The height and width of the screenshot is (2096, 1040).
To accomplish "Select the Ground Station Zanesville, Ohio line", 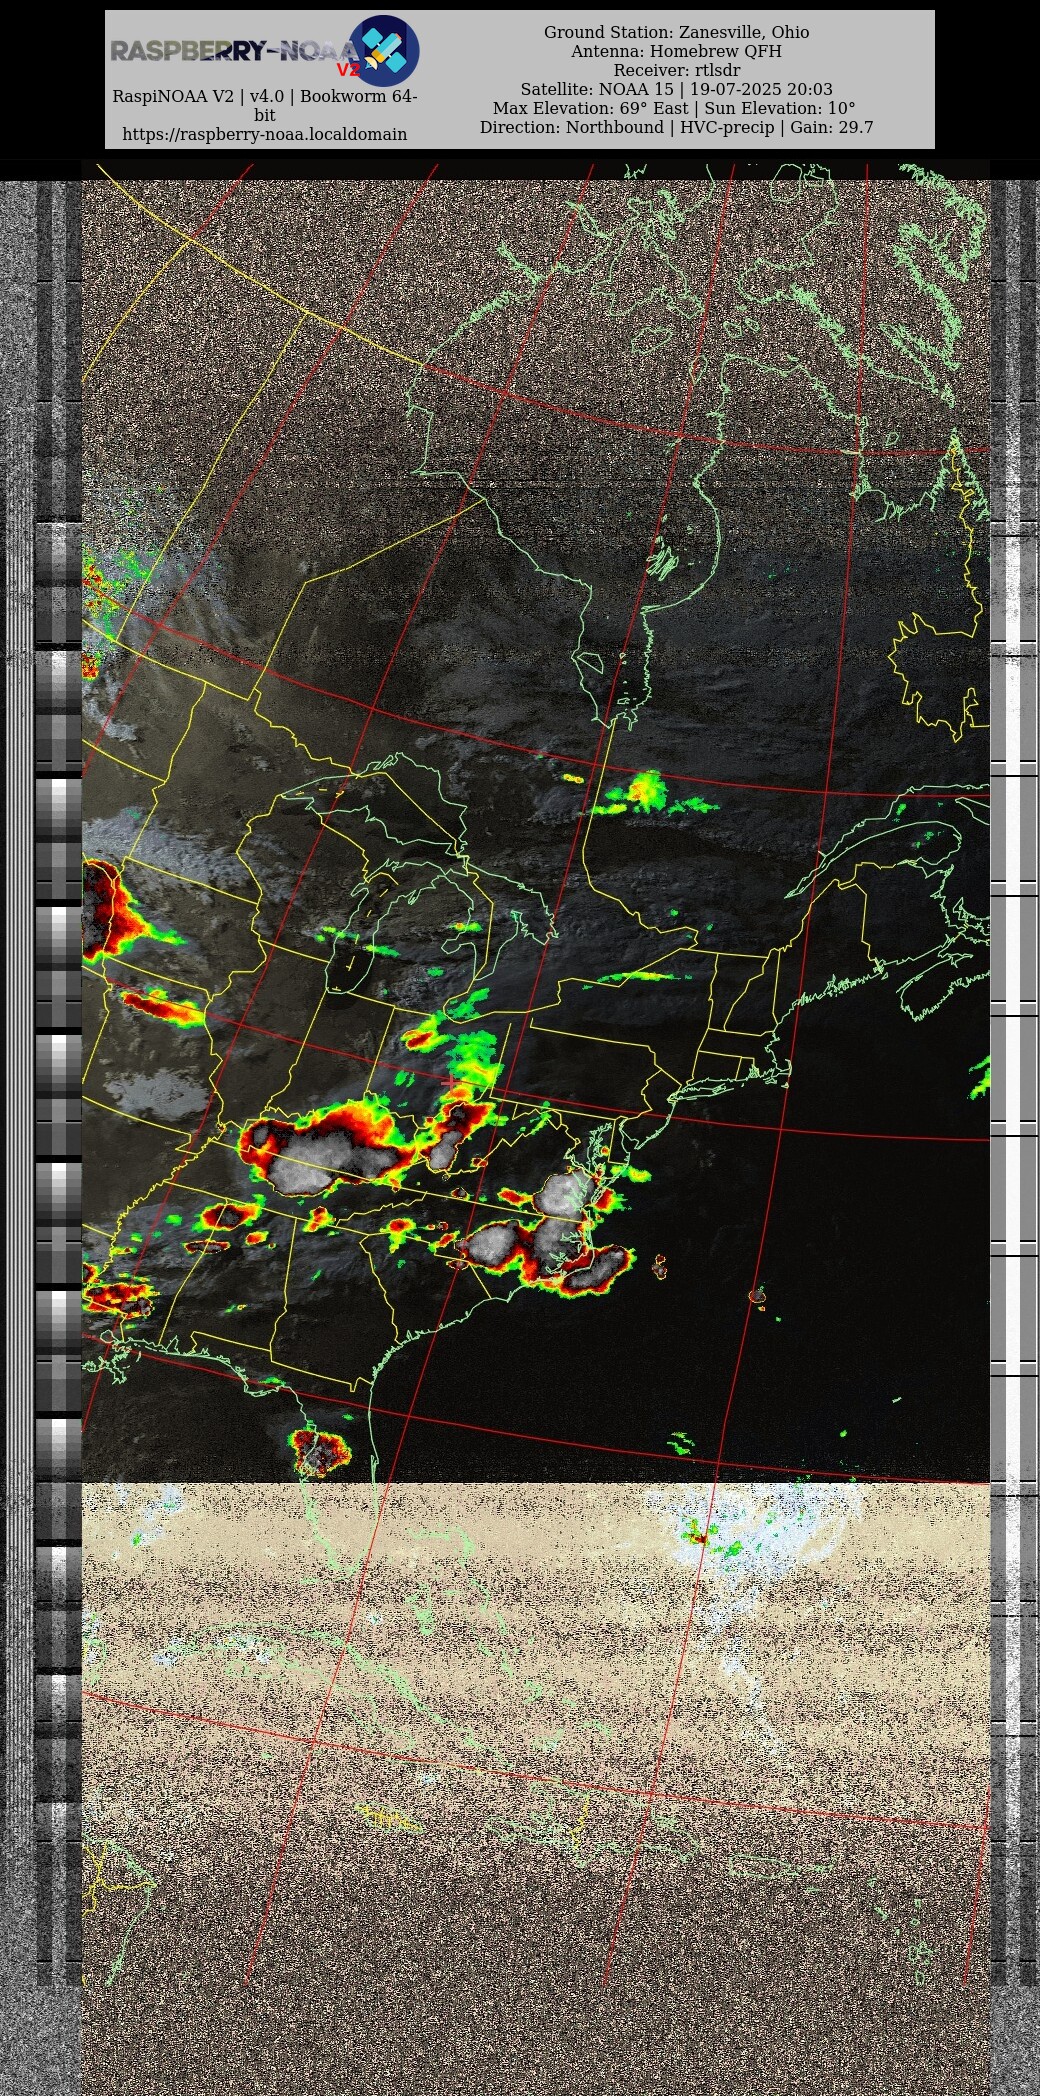I will click(676, 32).
